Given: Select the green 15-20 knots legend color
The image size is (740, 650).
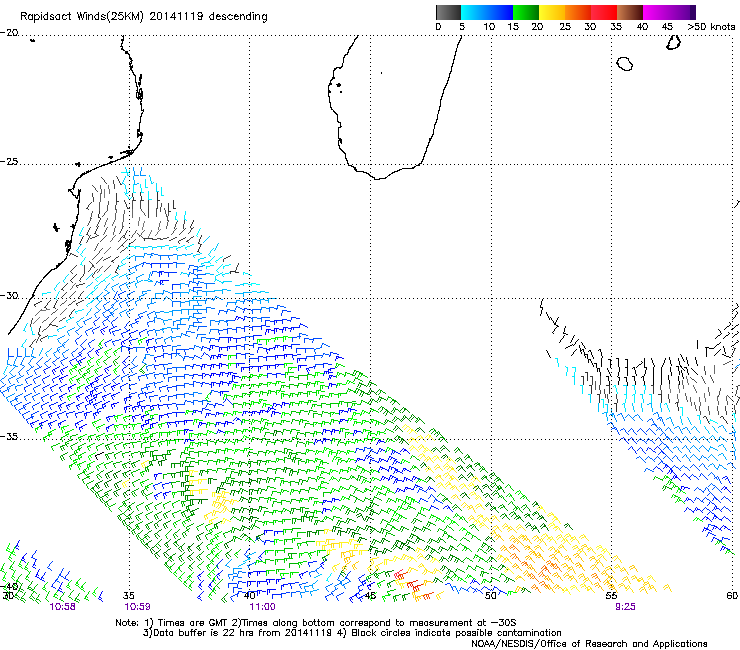Looking at the screenshot, I should point(526,12).
